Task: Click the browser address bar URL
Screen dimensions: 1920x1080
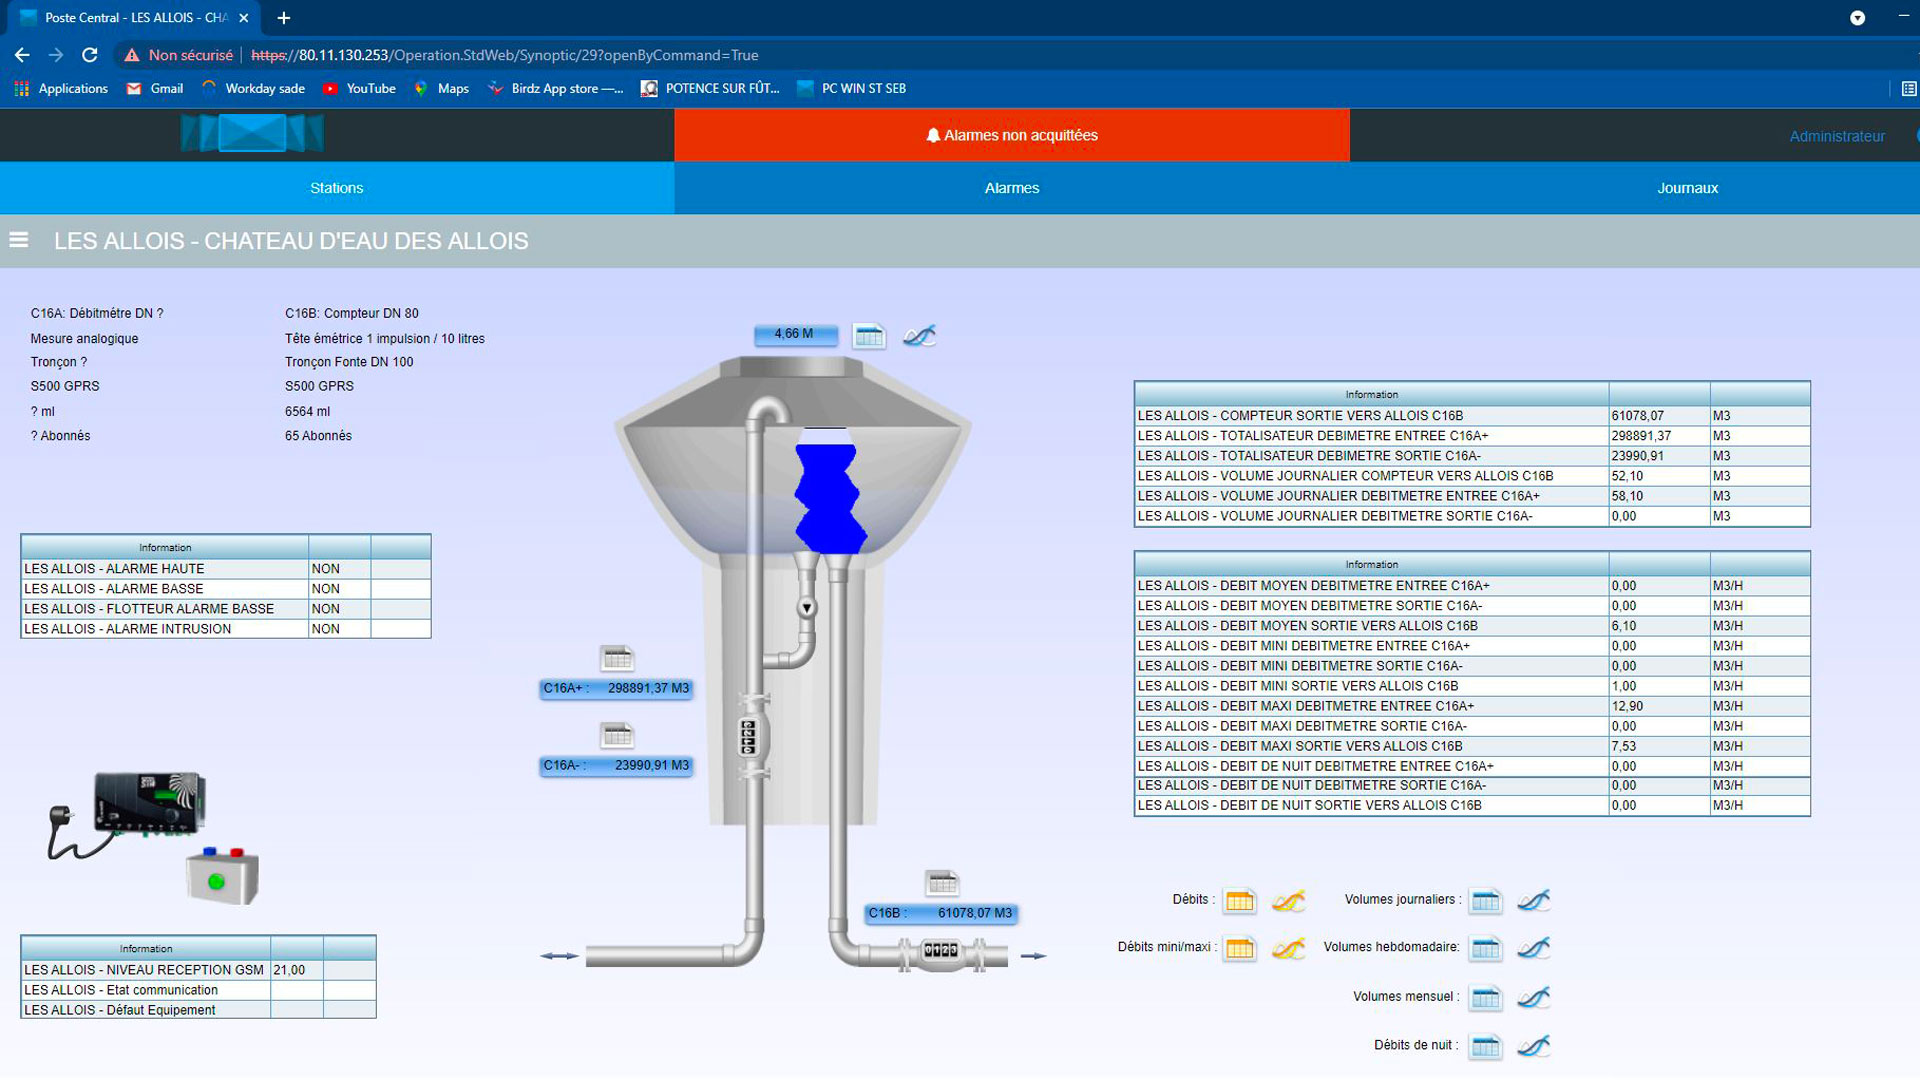Action: tap(528, 55)
